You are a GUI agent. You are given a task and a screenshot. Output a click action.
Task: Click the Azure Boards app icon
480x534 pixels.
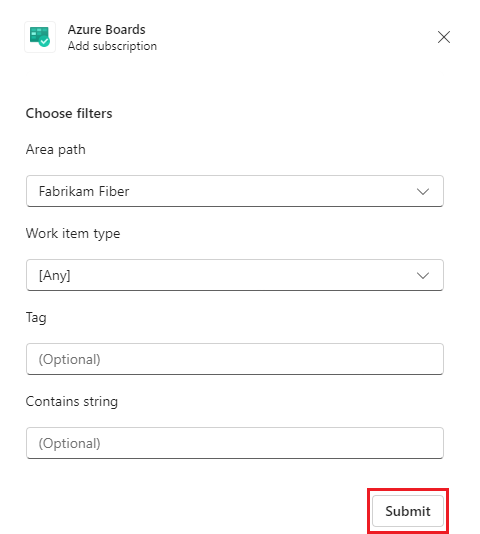[x=40, y=37]
